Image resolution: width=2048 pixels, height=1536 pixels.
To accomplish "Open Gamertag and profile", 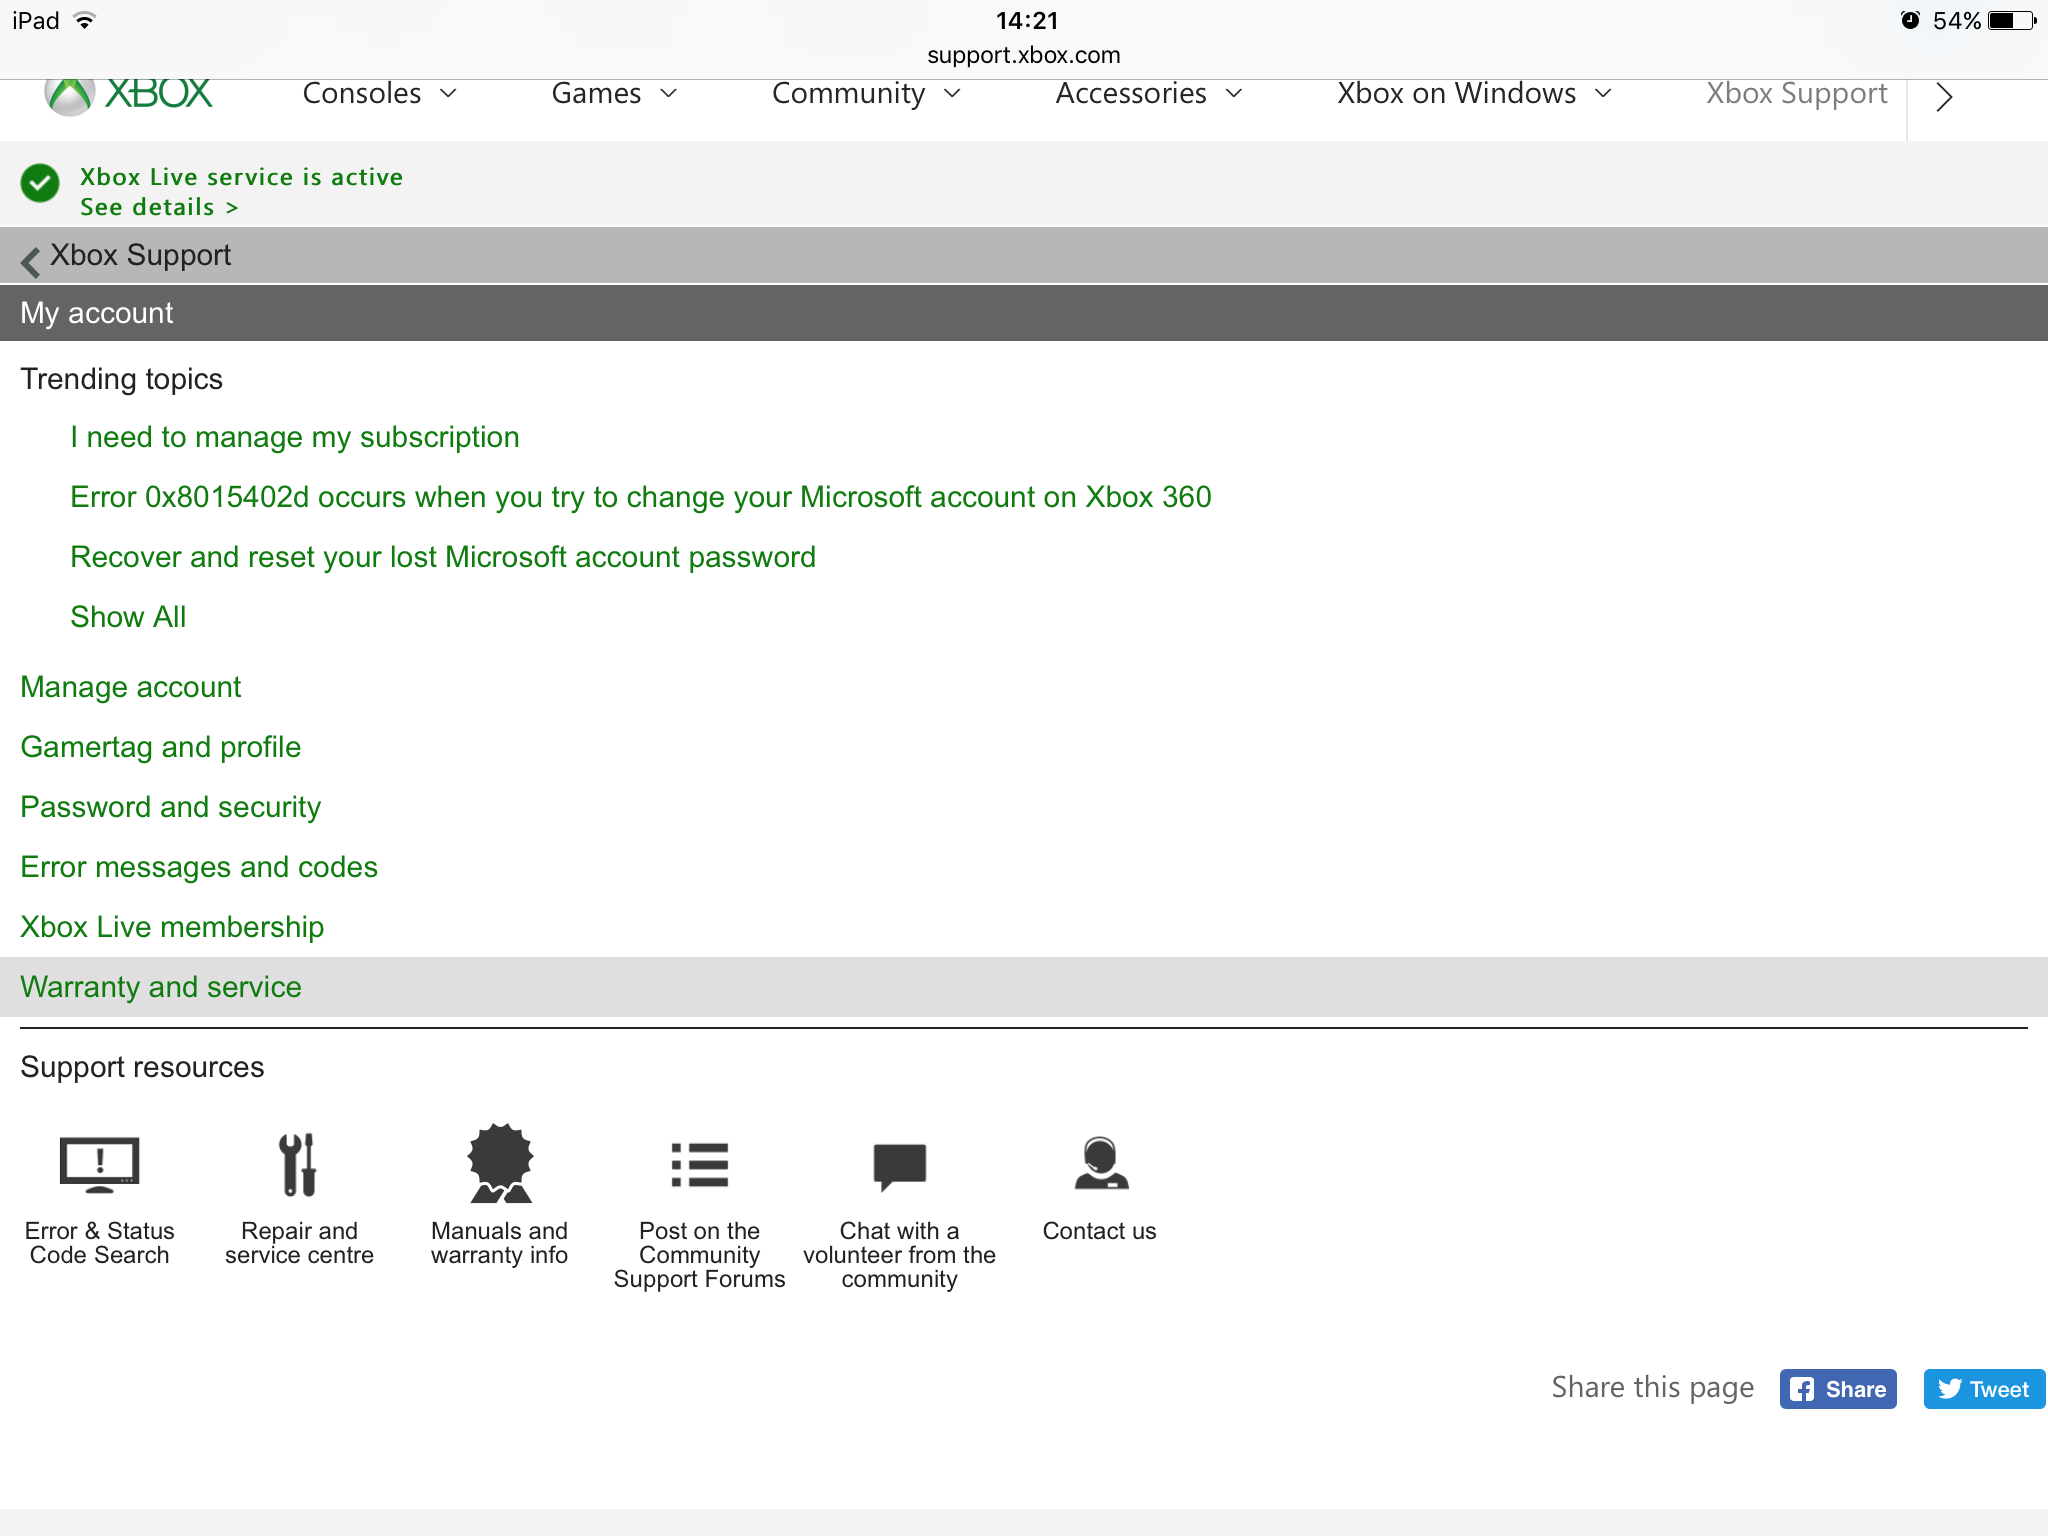I will [x=161, y=747].
